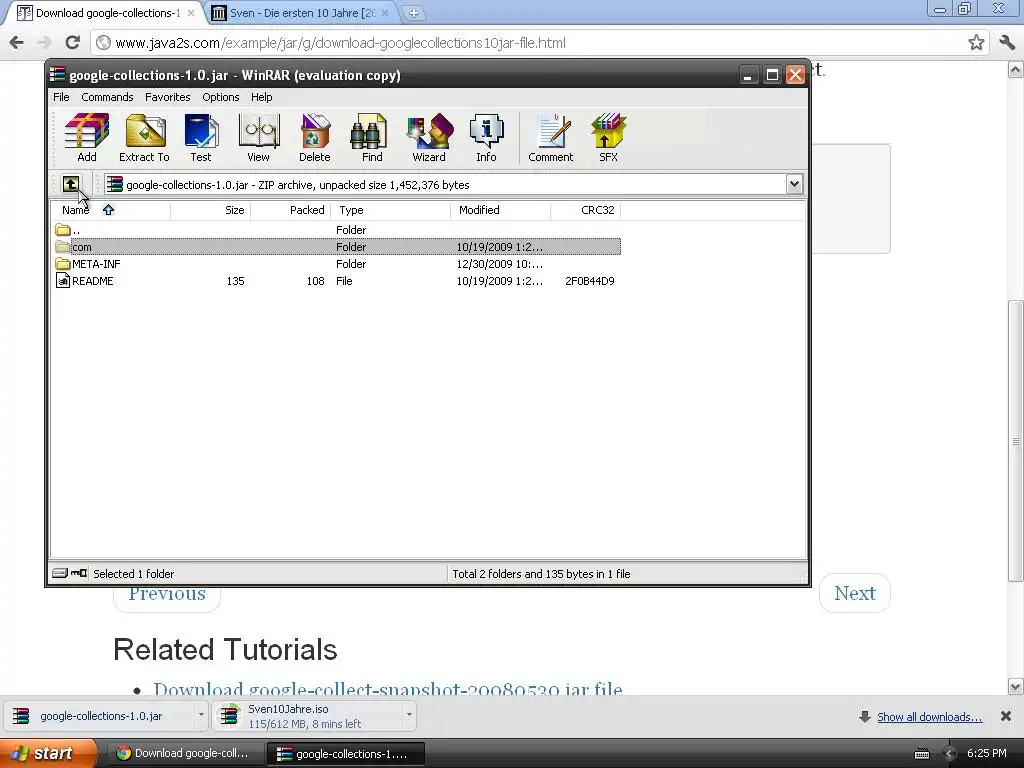Launch the Wizard tool

click(x=429, y=138)
